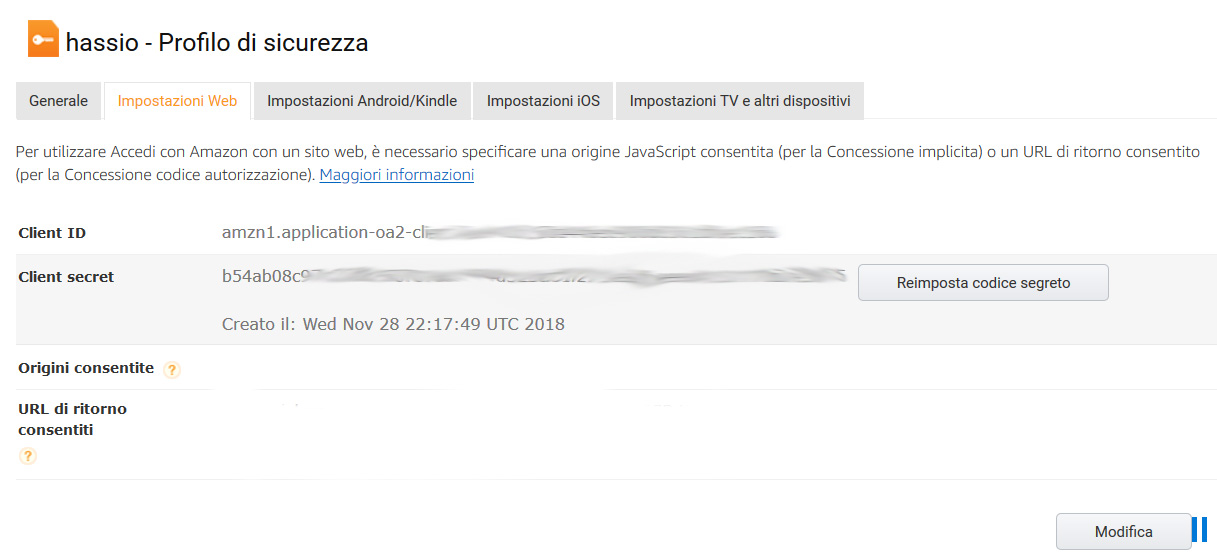Select the Client secret value text
This screenshot has width=1217, height=557.
coord(534,276)
